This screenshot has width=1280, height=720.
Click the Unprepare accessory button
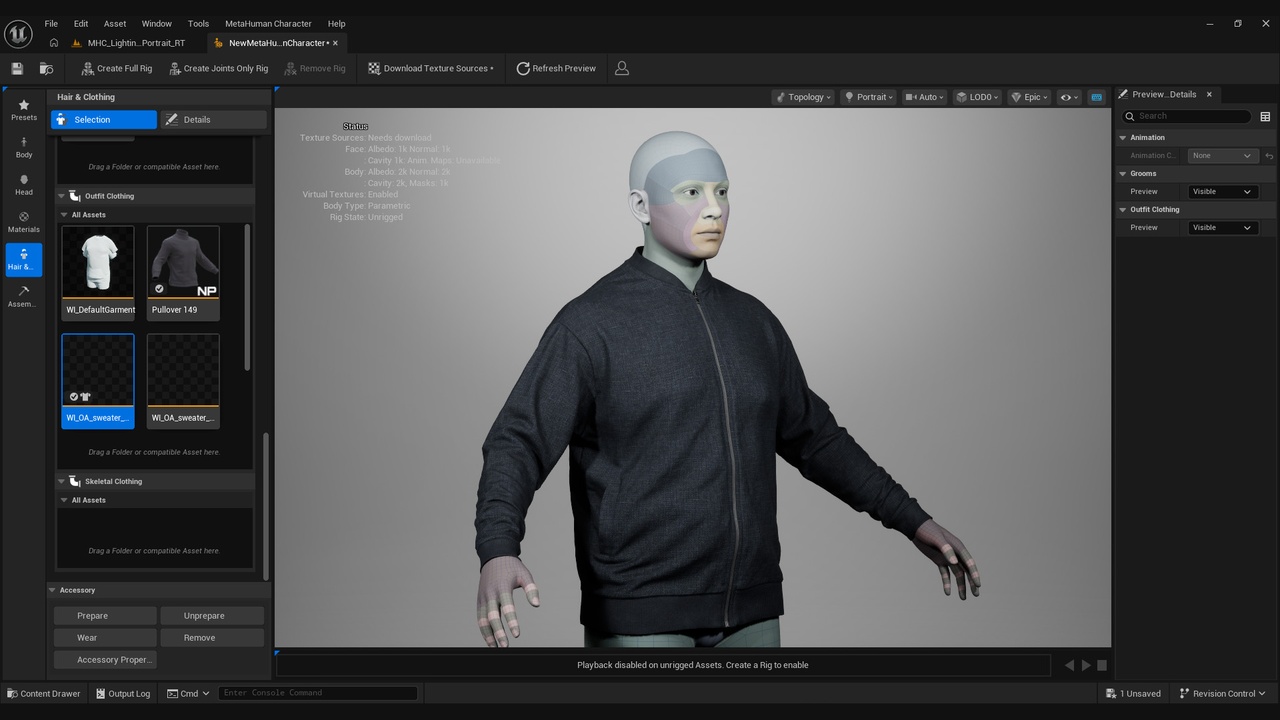tap(212, 616)
